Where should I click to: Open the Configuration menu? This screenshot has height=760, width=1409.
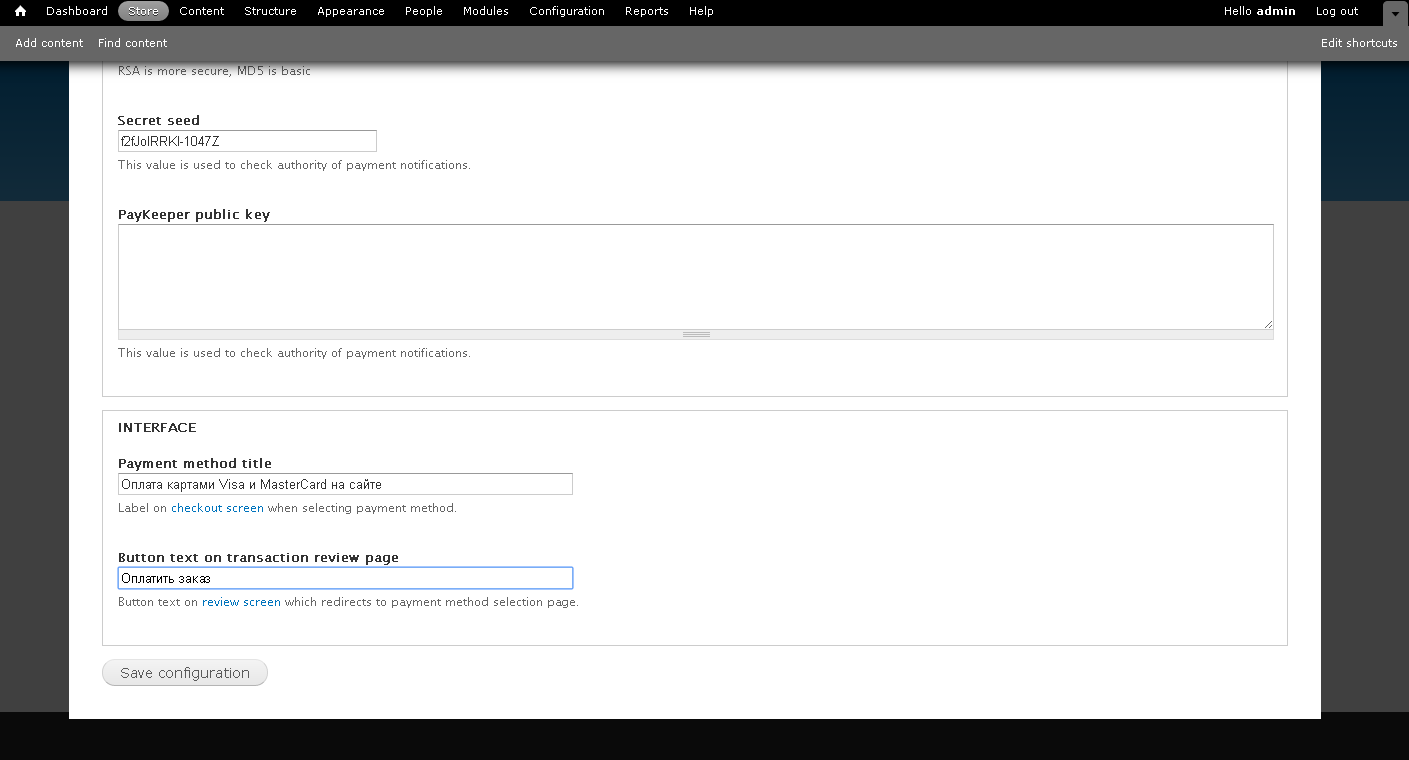click(x=566, y=11)
